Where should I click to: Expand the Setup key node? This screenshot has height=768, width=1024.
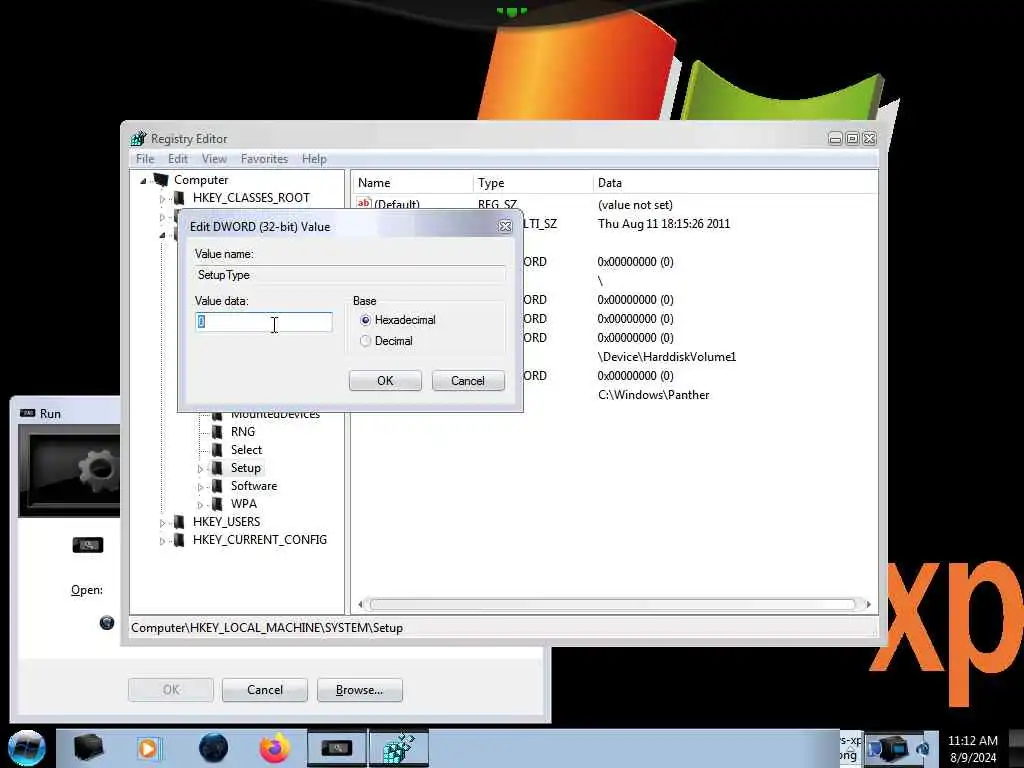[200, 469]
